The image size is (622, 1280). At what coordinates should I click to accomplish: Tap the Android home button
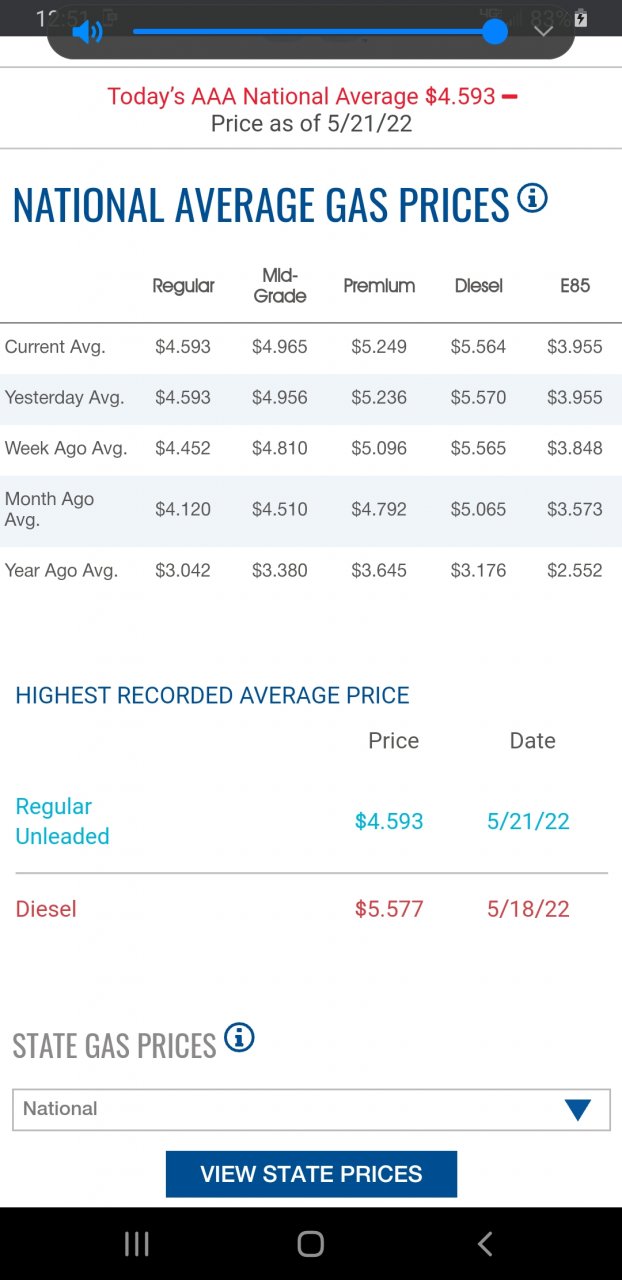coord(311,1244)
